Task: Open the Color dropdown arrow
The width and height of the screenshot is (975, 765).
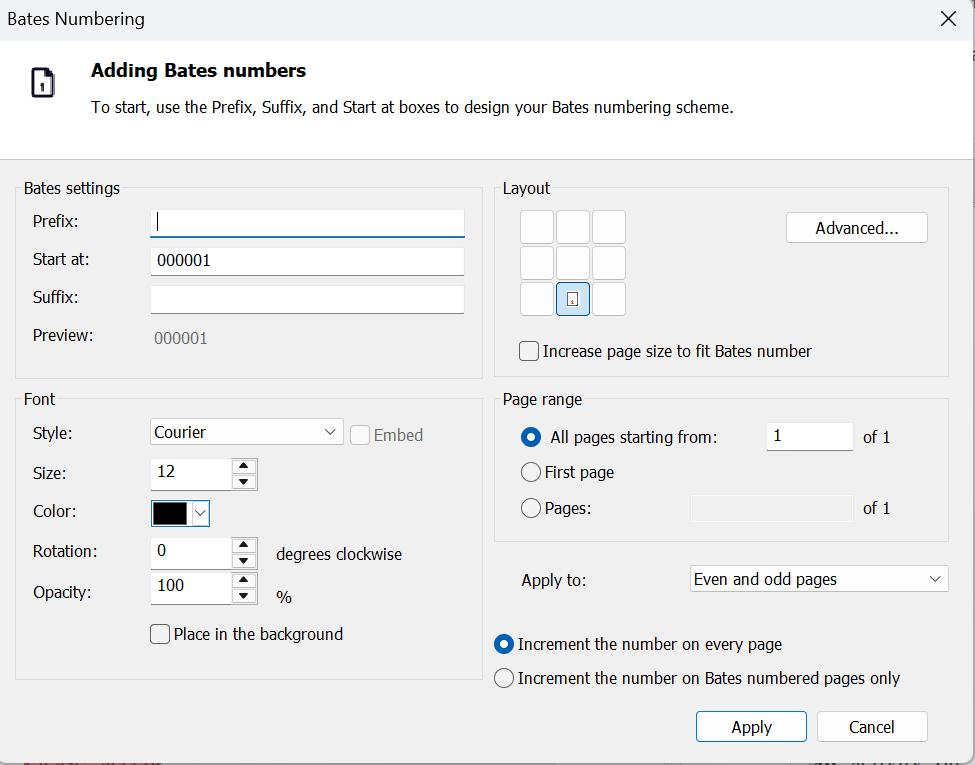Action: coord(200,513)
